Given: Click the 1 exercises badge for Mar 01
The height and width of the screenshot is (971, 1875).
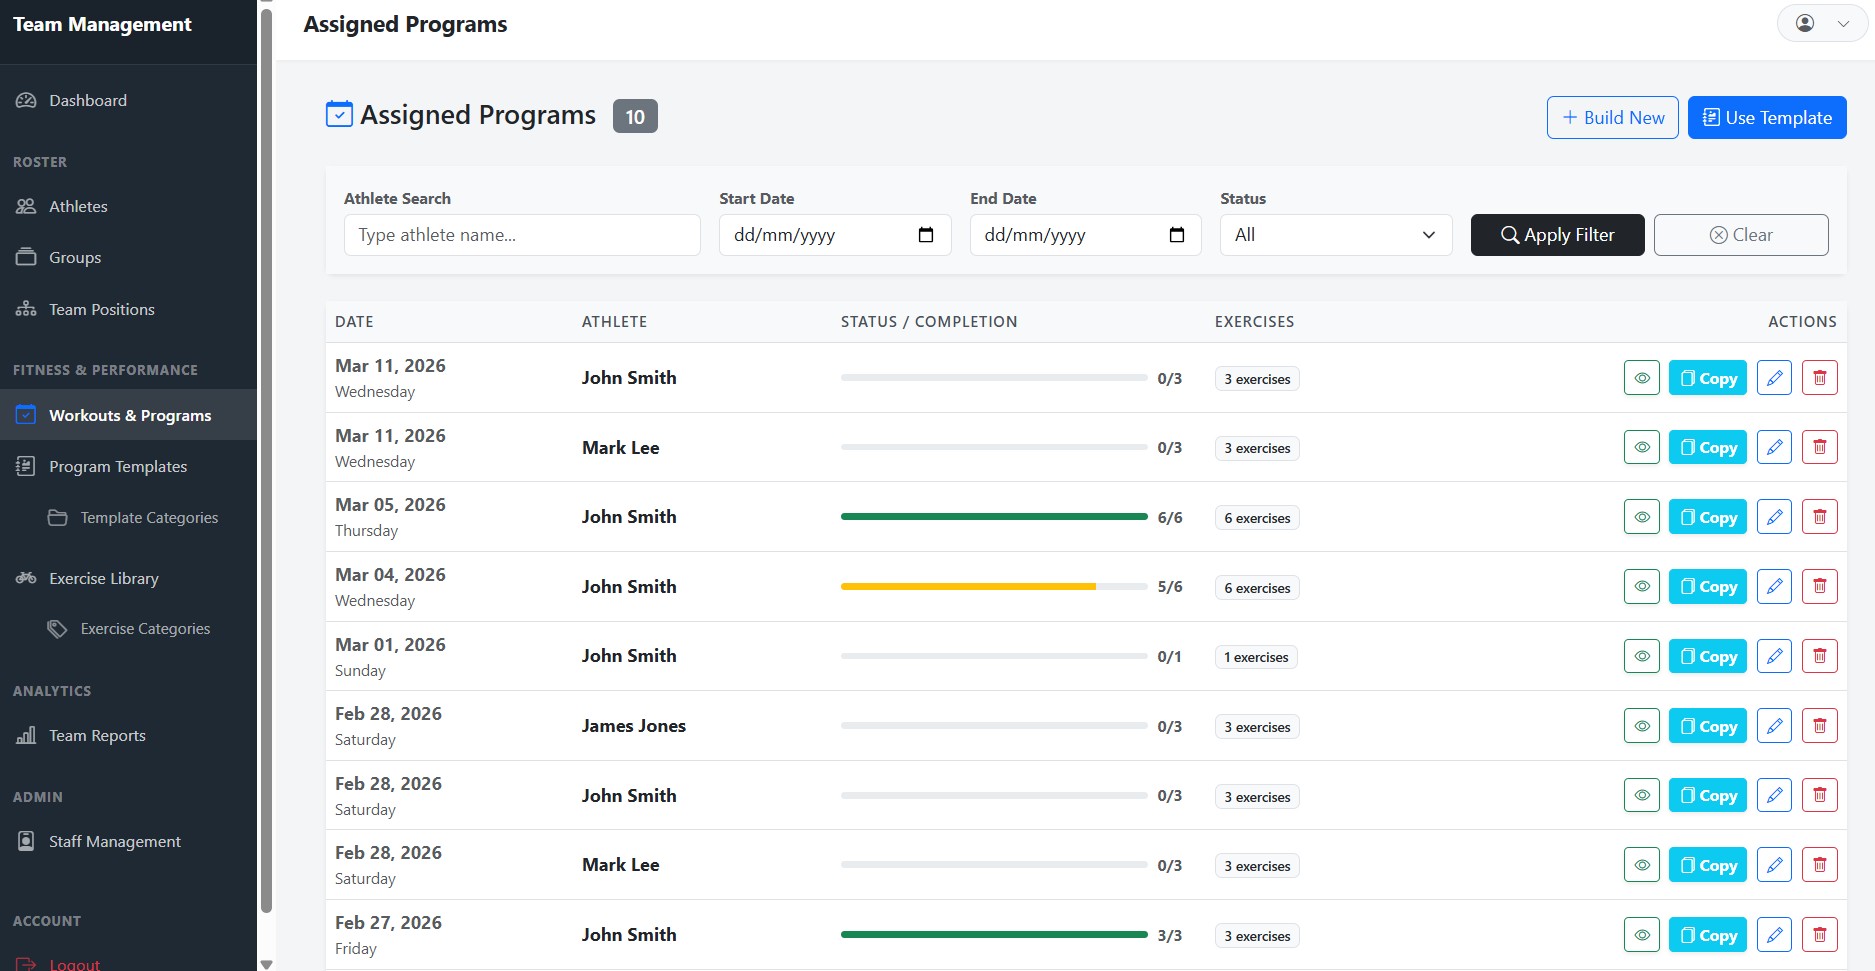Looking at the screenshot, I should coord(1256,657).
